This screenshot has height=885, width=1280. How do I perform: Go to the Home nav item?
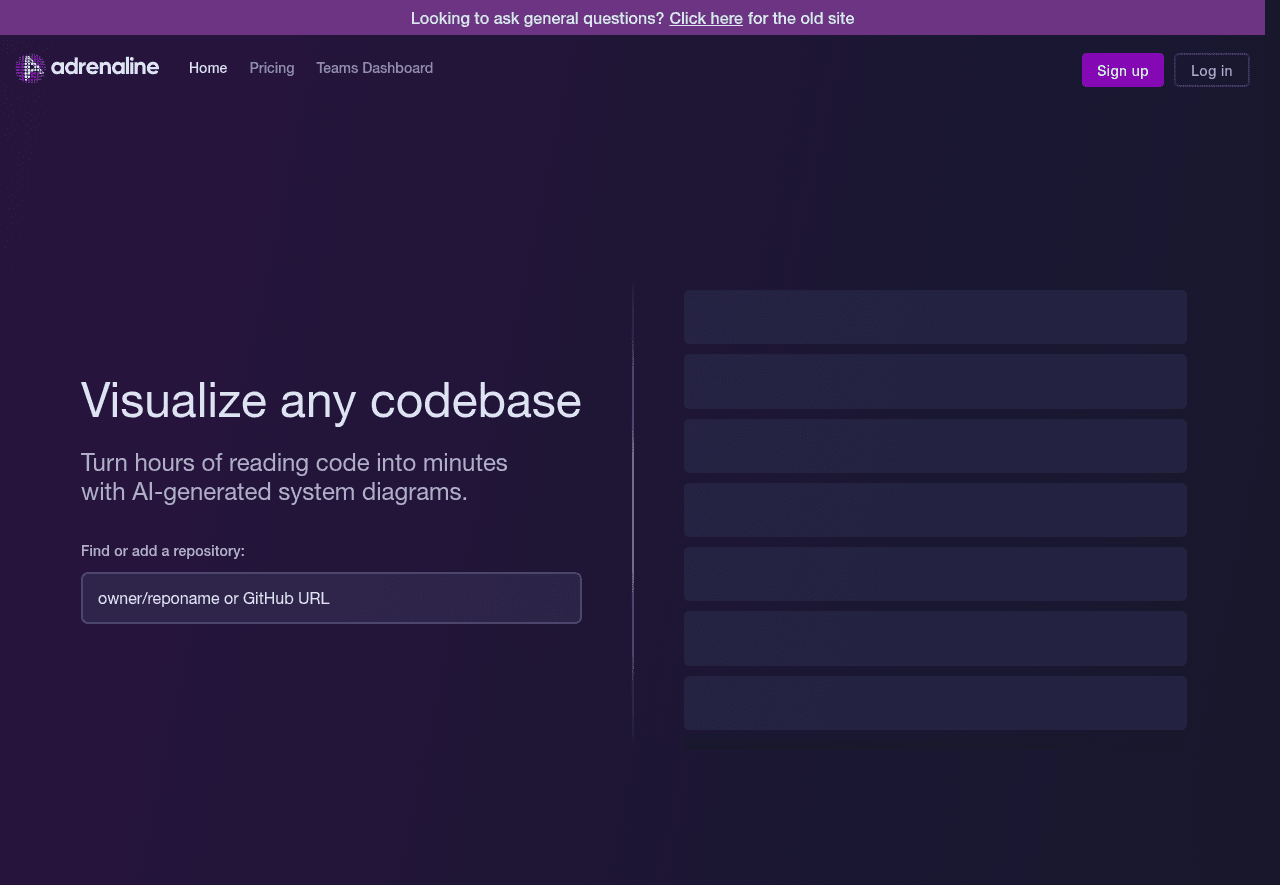click(x=208, y=68)
